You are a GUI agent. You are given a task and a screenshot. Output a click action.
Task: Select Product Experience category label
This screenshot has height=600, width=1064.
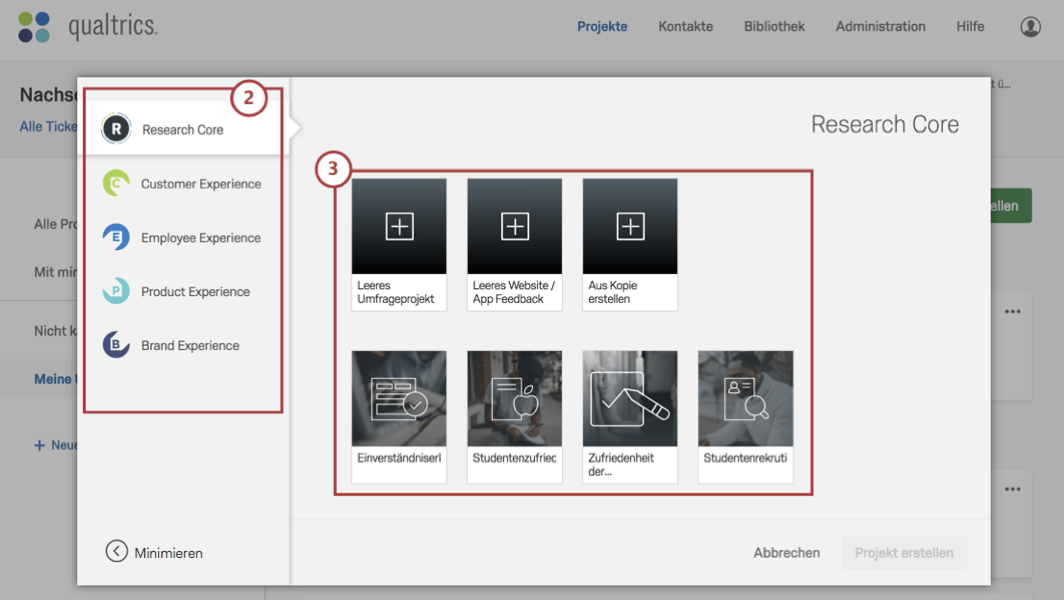pyautogui.click(x=195, y=292)
